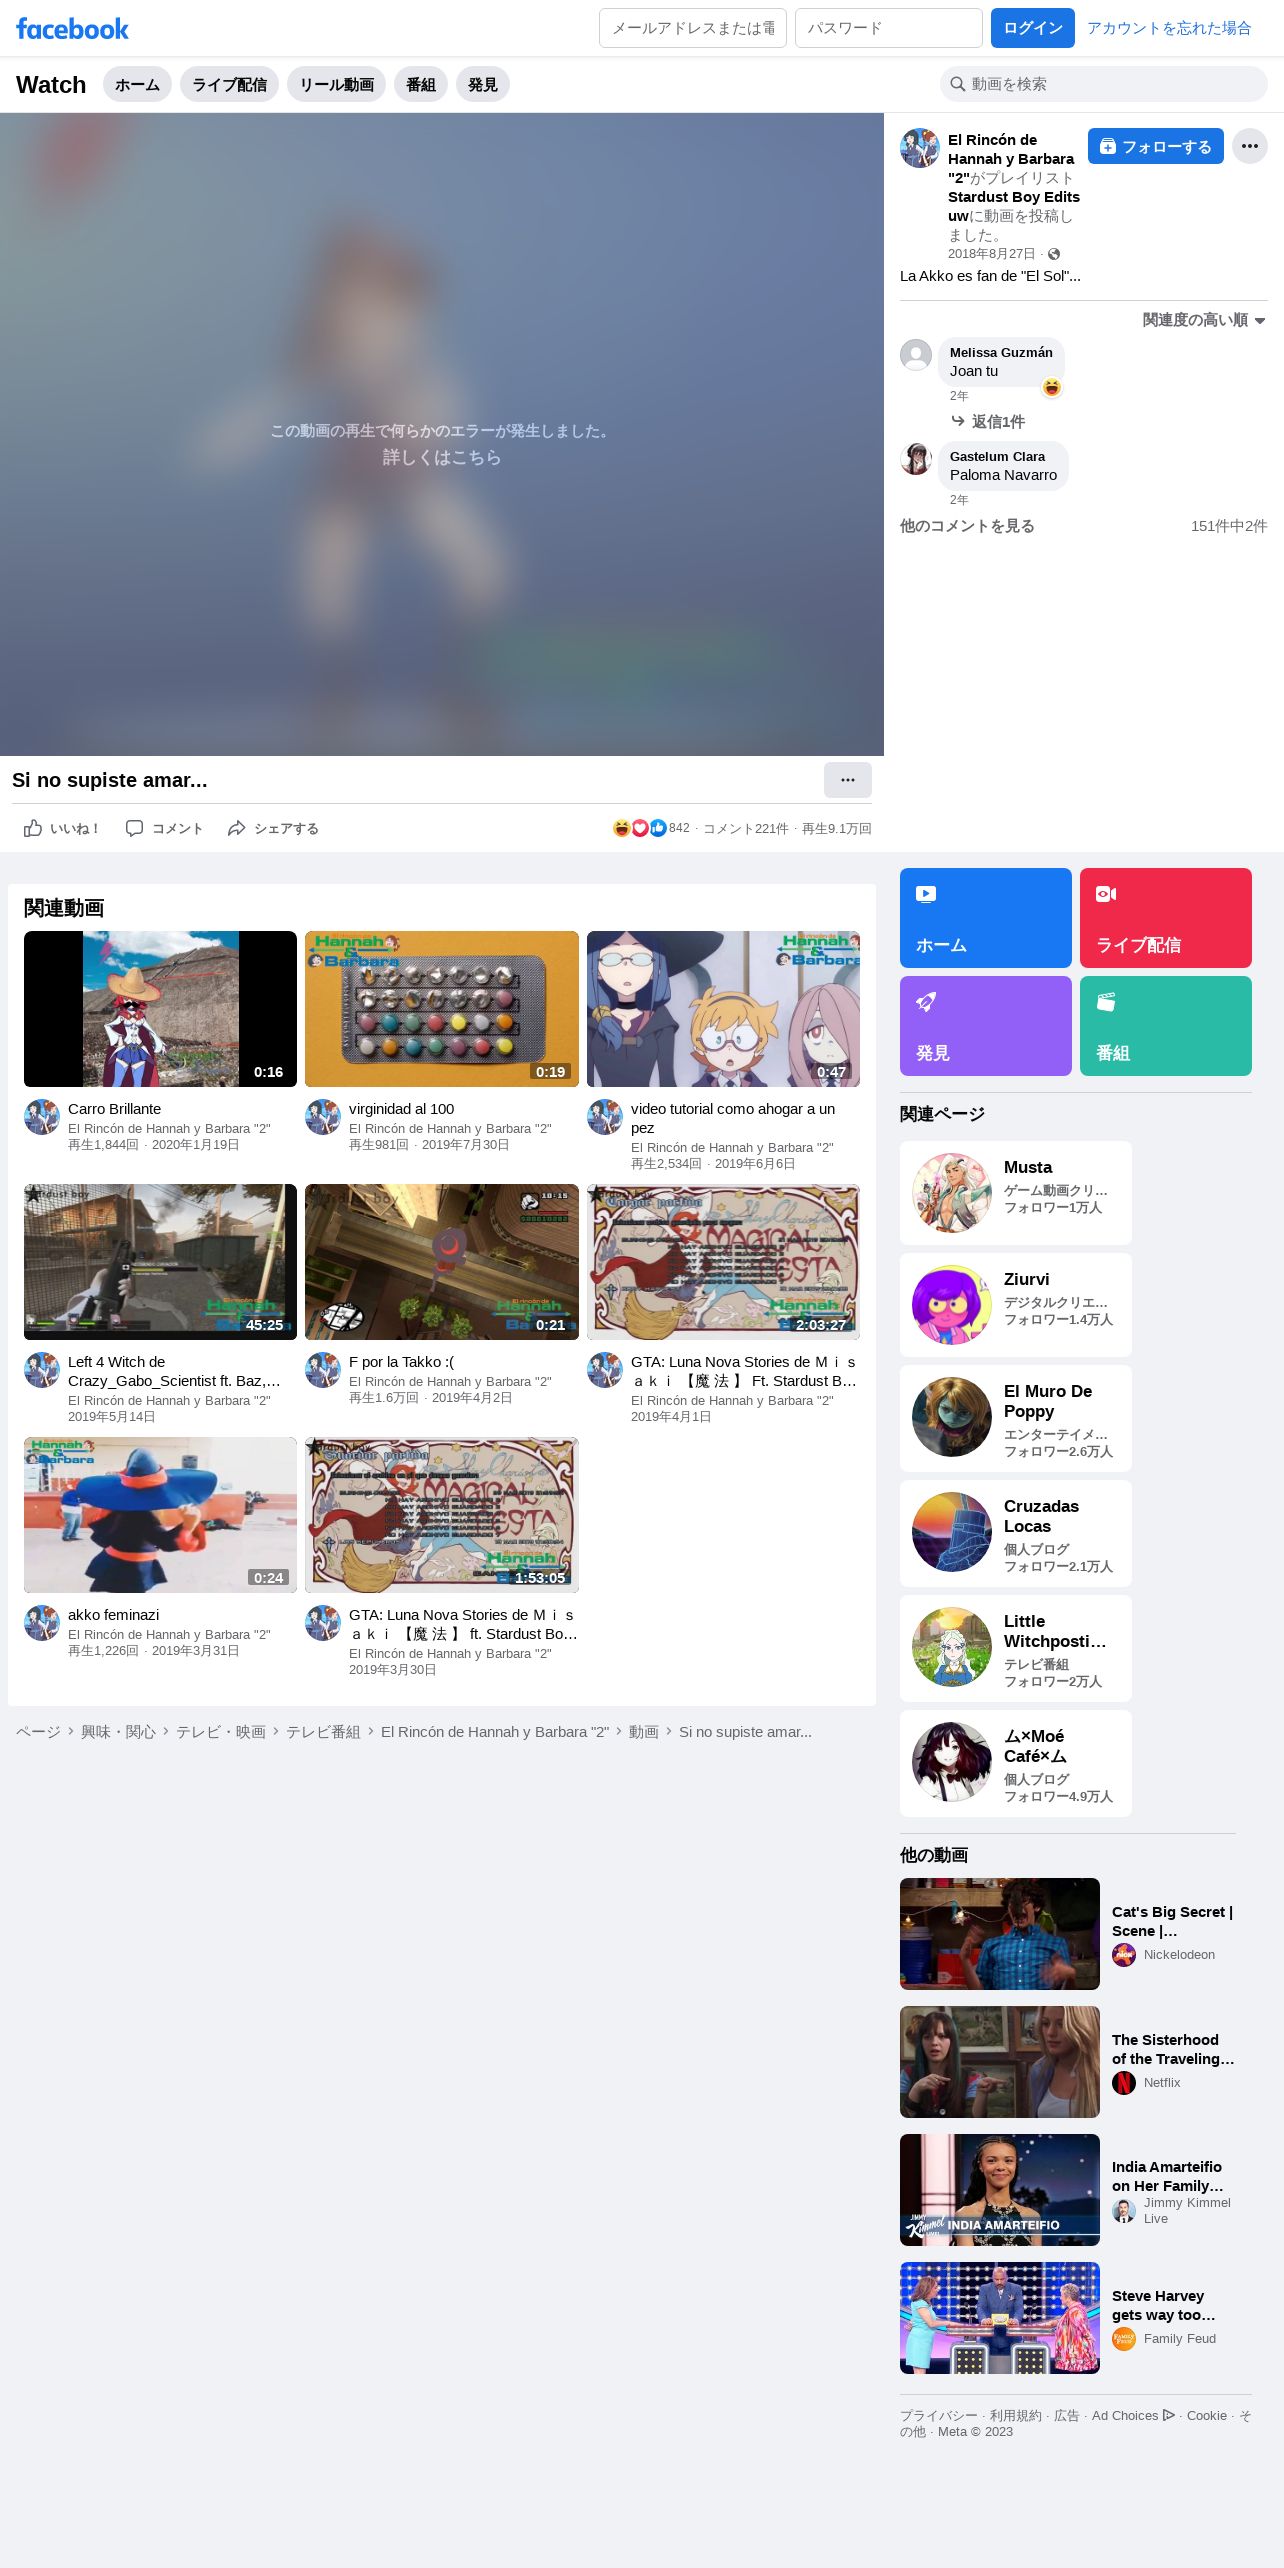Viewport: 1284px width, 2568px height.
Task: Open the El Muro De Poppy avatar
Action: click(x=952, y=1417)
